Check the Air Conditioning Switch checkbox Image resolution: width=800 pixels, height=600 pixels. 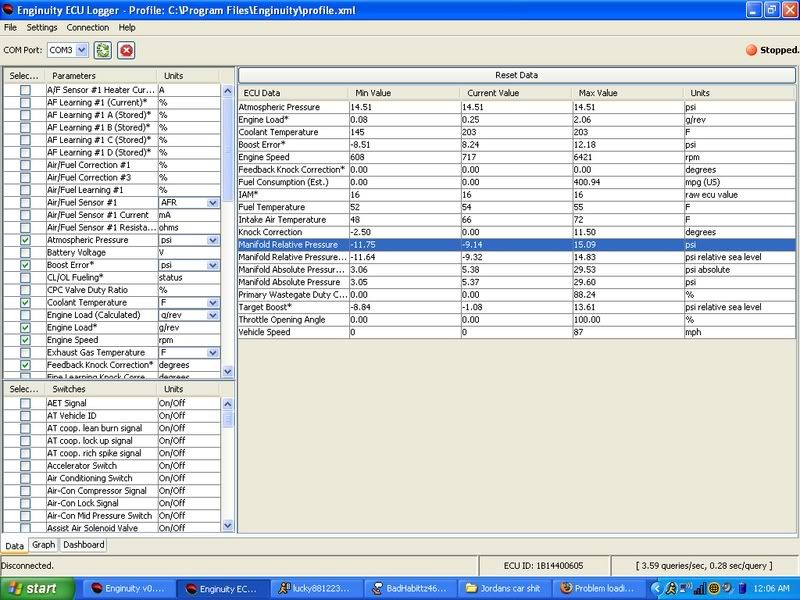point(25,478)
